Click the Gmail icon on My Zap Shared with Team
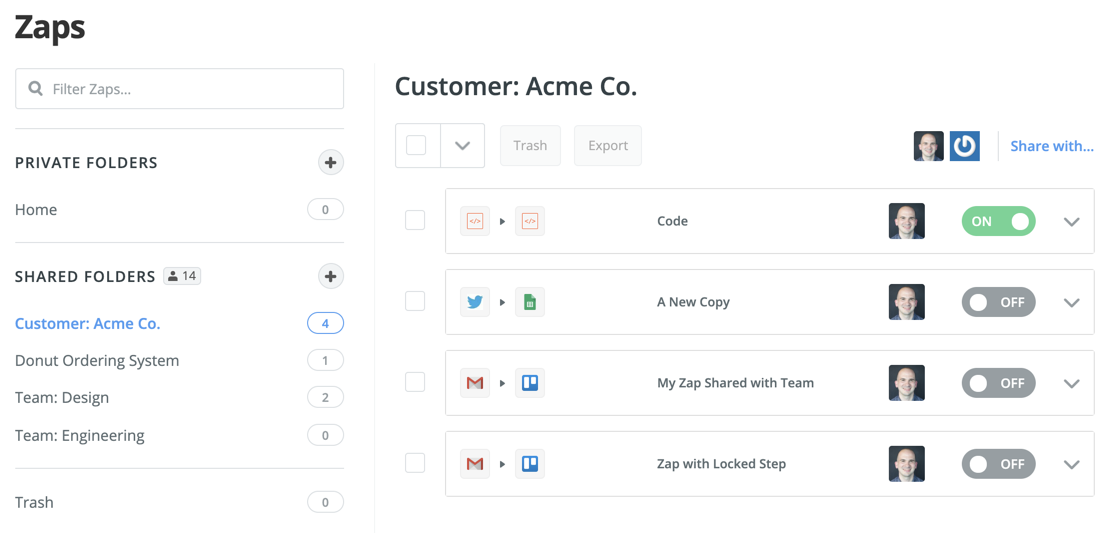Viewport: 1109px width, 533px height. pyautogui.click(x=475, y=383)
